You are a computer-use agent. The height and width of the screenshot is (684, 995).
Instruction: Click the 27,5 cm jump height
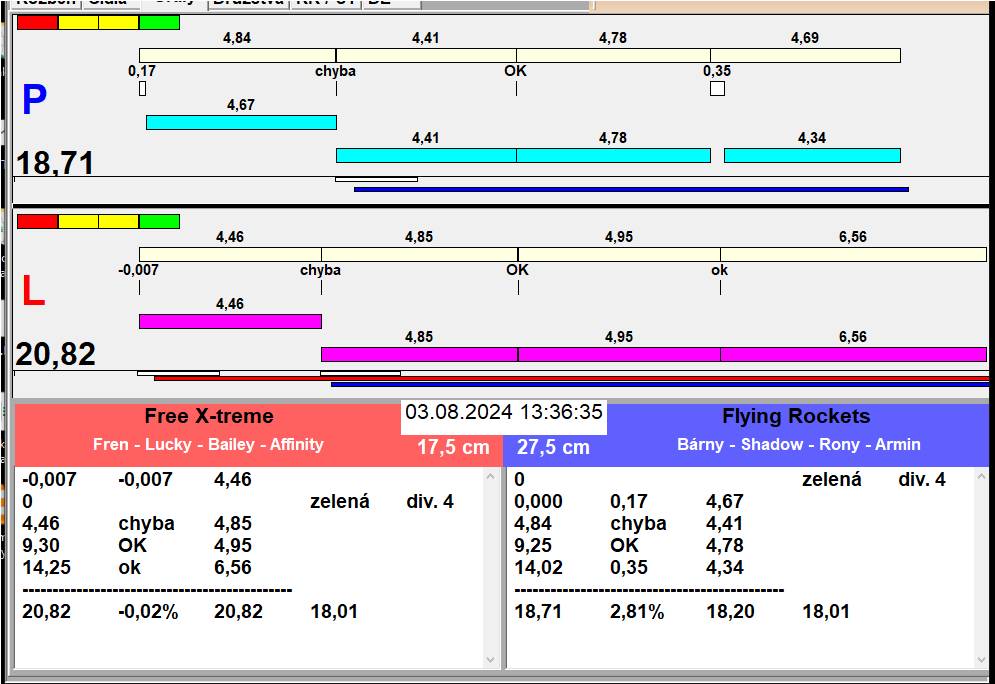click(553, 447)
